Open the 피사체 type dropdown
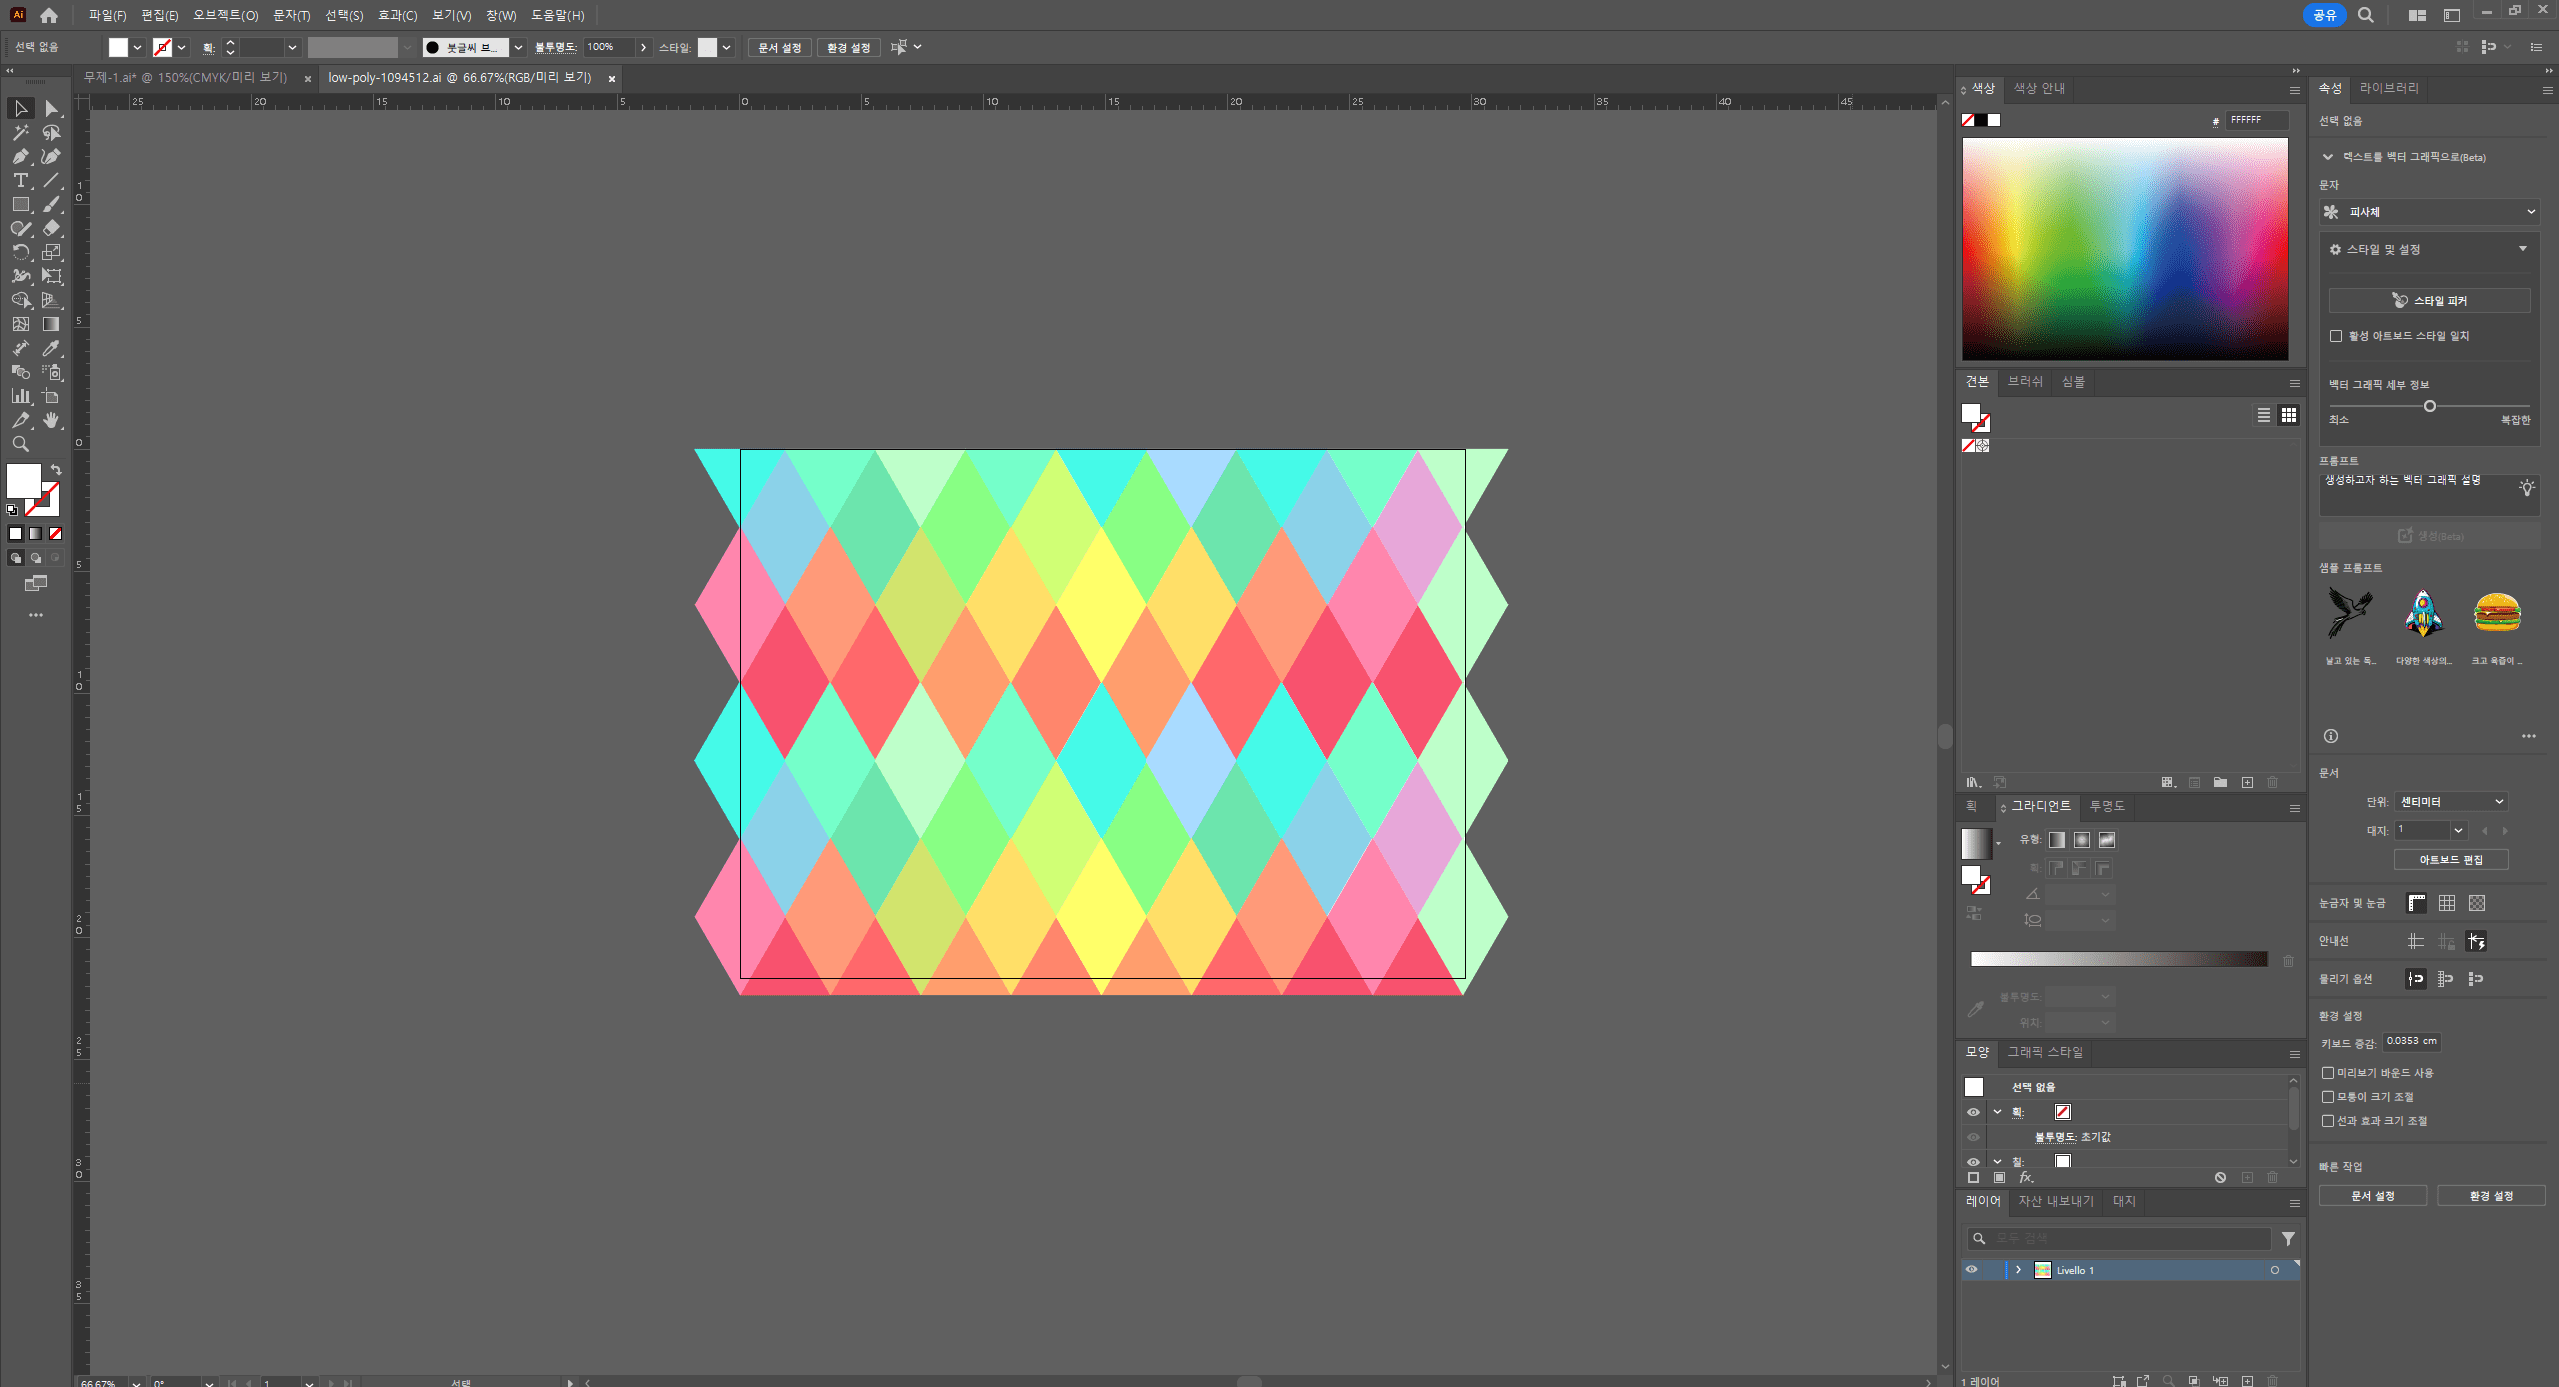Viewport: 2559px width, 1387px height. pos(2428,212)
